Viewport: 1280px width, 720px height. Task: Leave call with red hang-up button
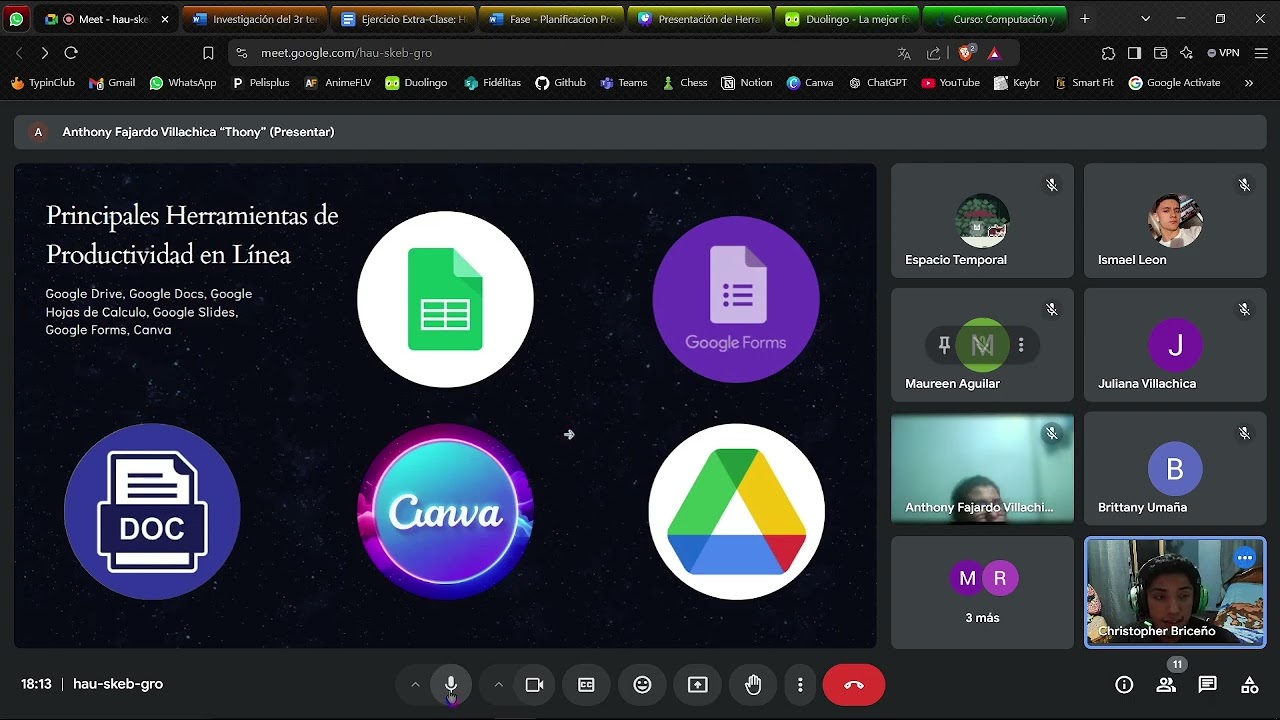tap(854, 685)
